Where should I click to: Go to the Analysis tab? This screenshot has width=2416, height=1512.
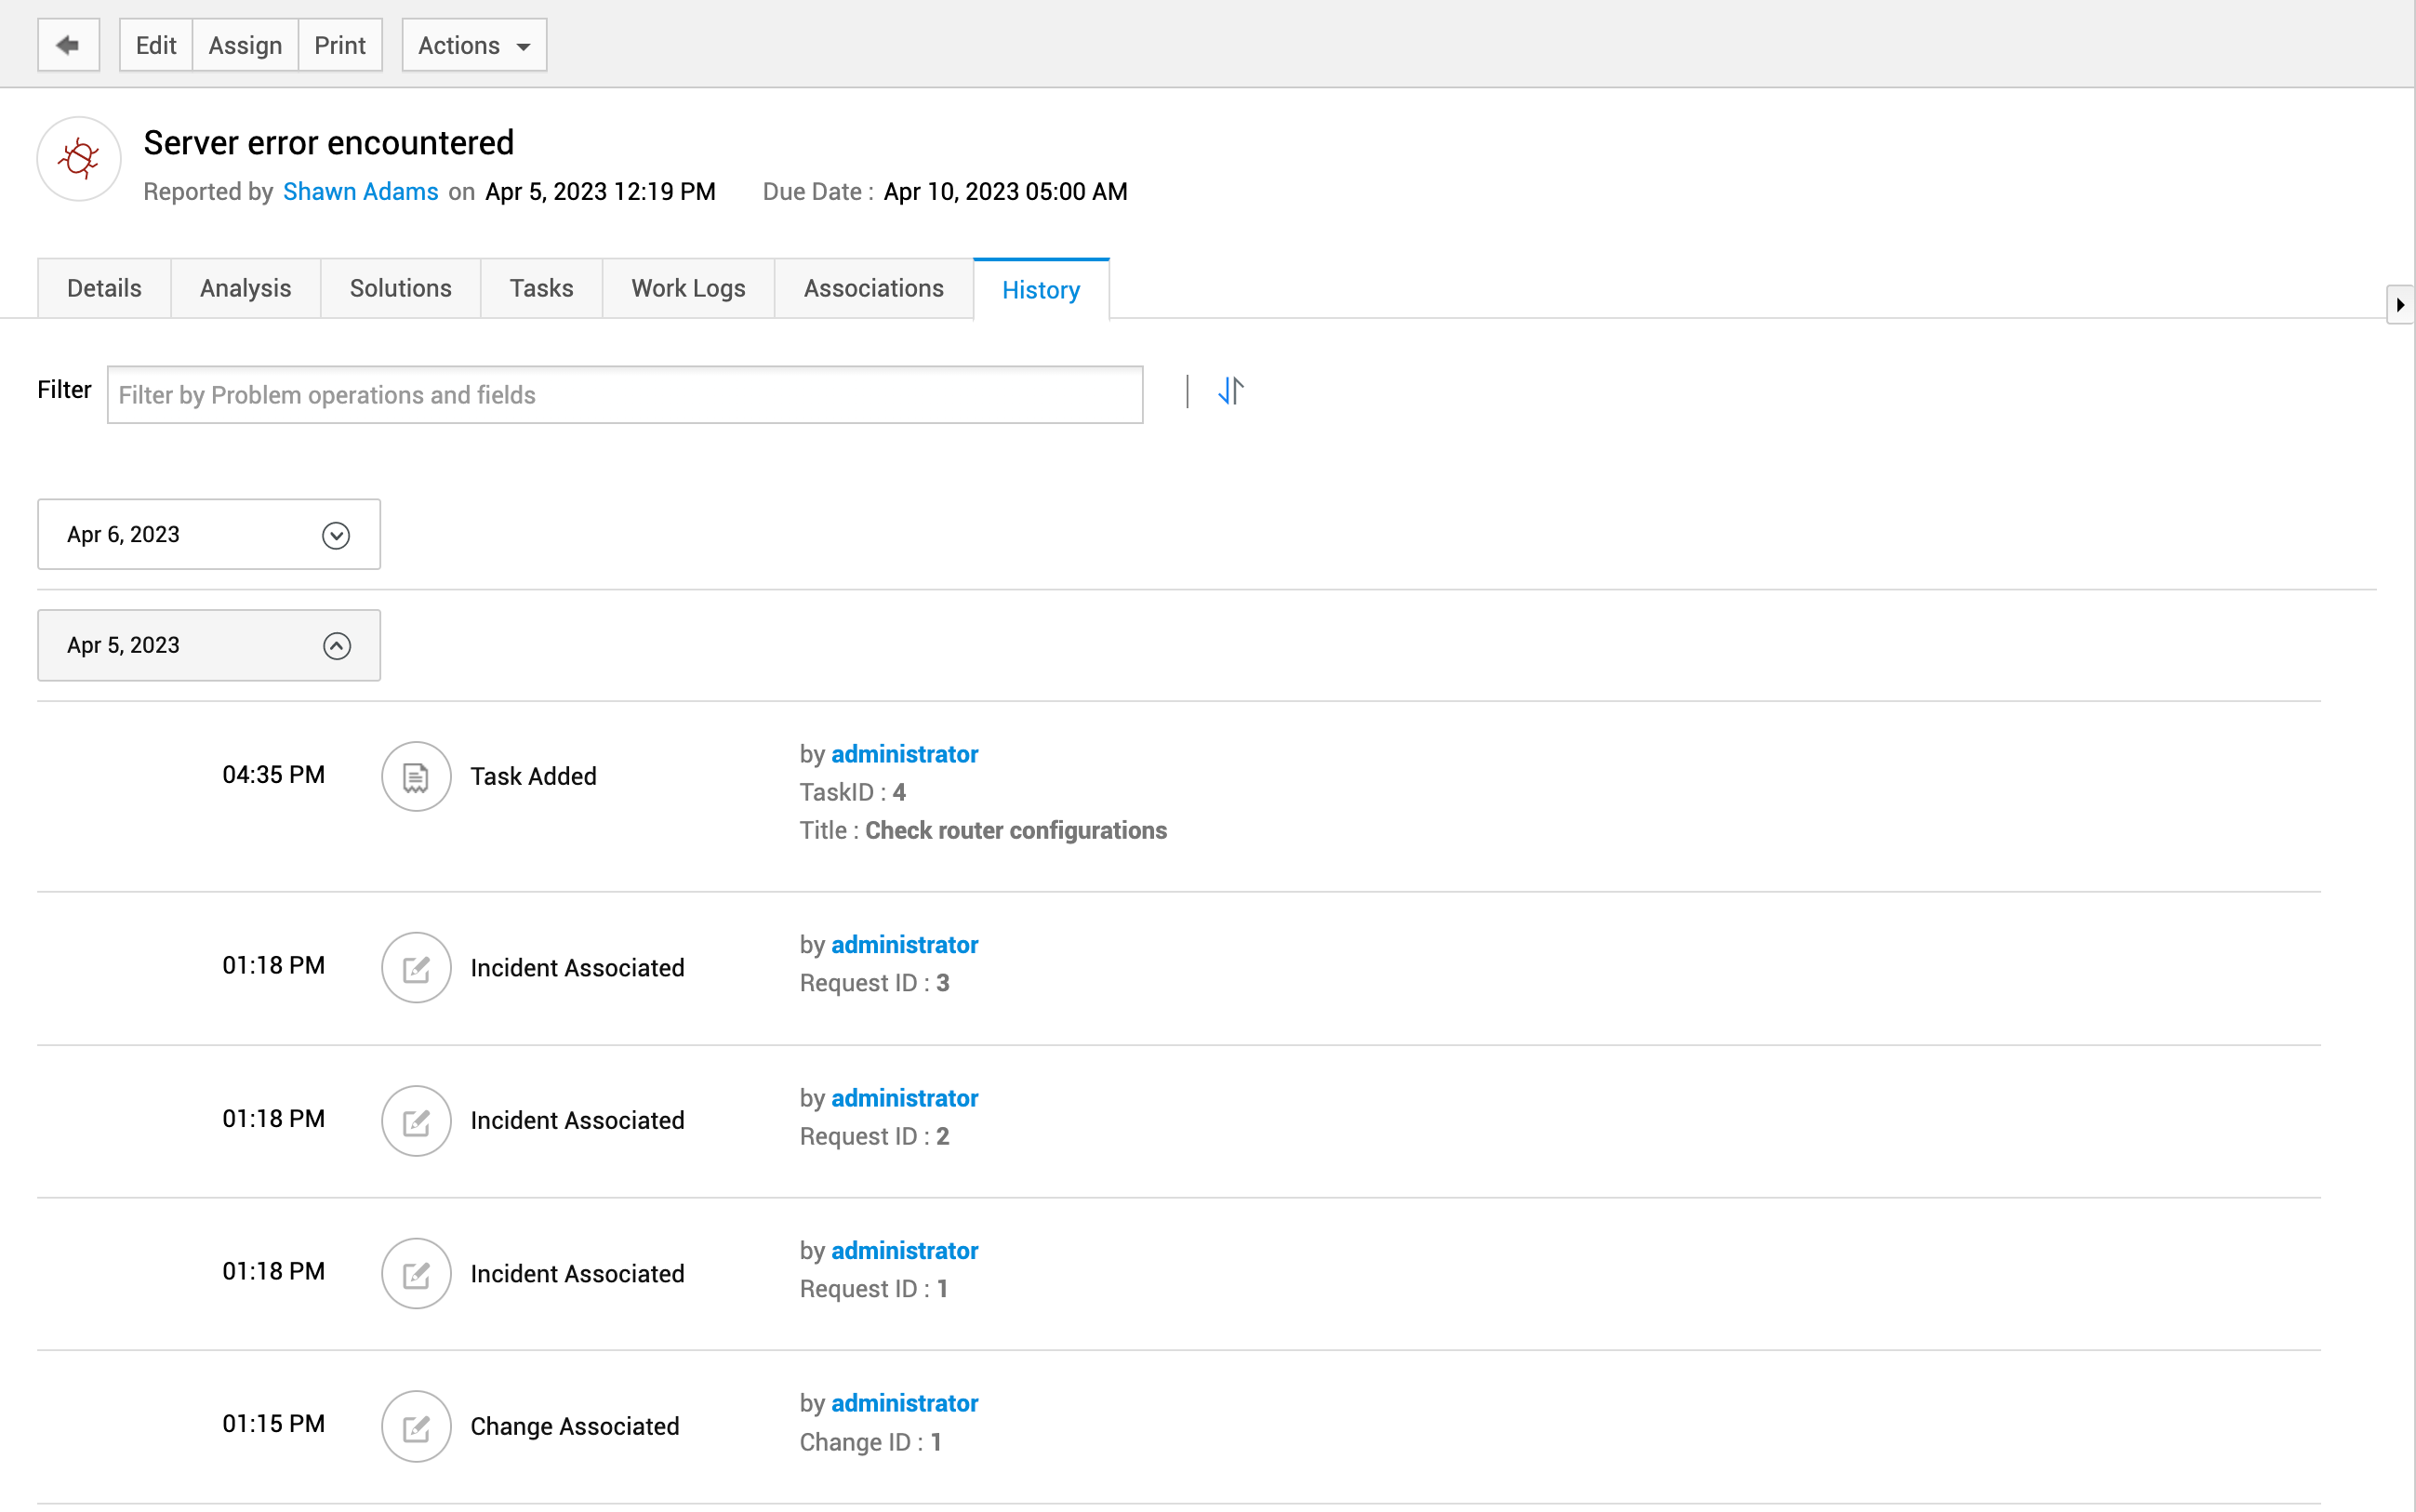(x=245, y=289)
